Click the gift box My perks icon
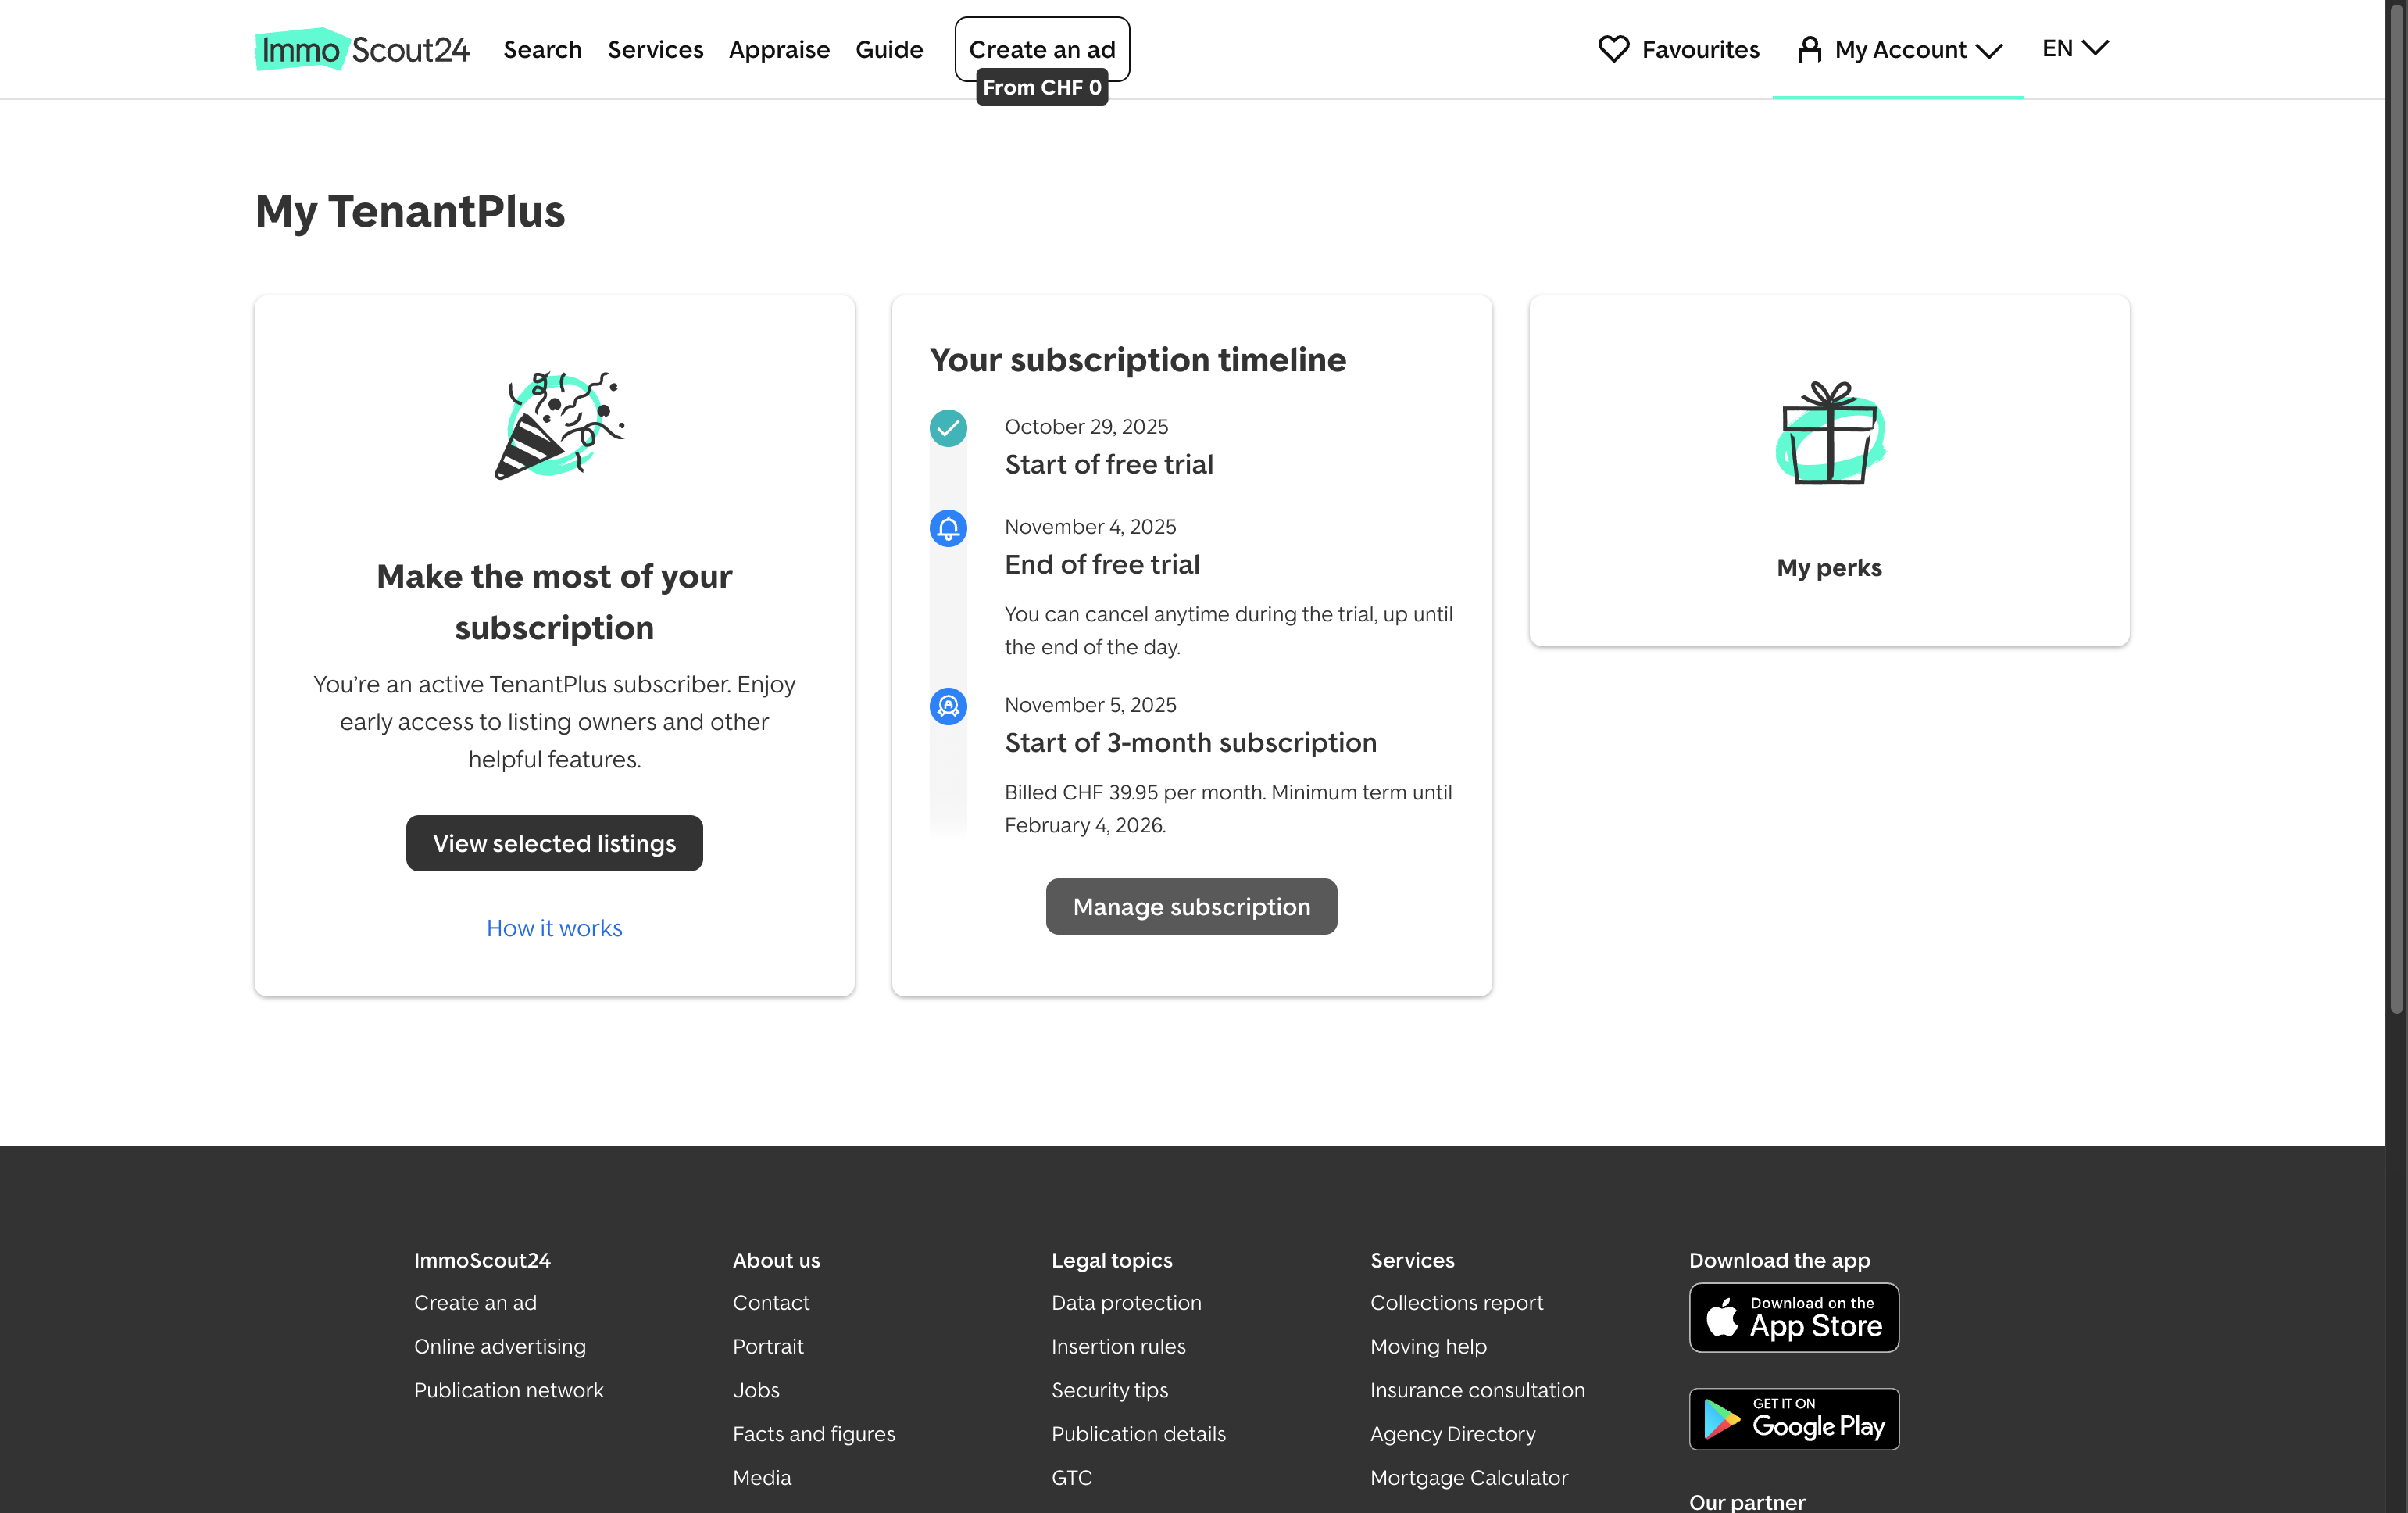 click(x=1830, y=433)
